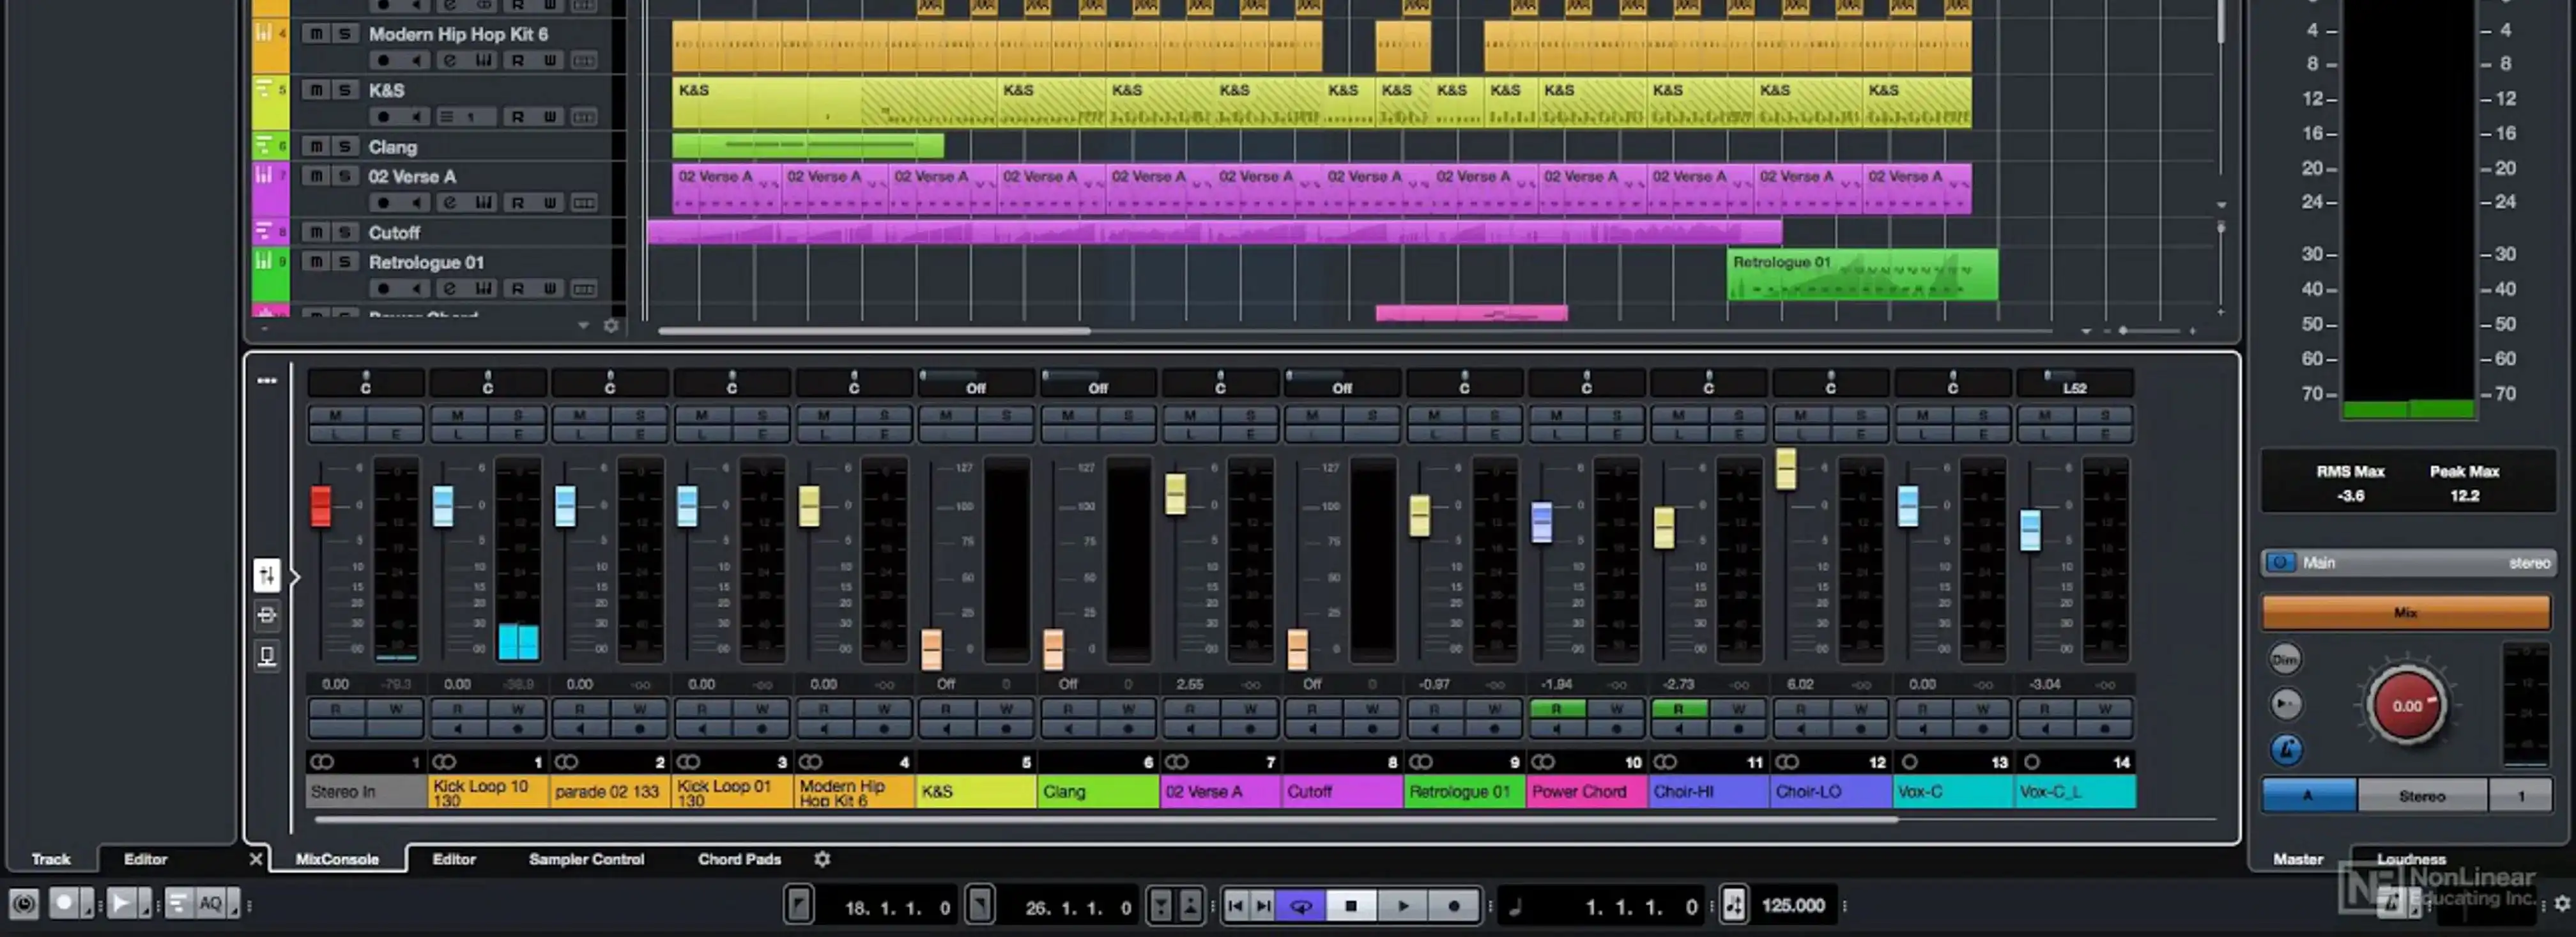Open the record mode dropdown arrow

pos(88,906)
